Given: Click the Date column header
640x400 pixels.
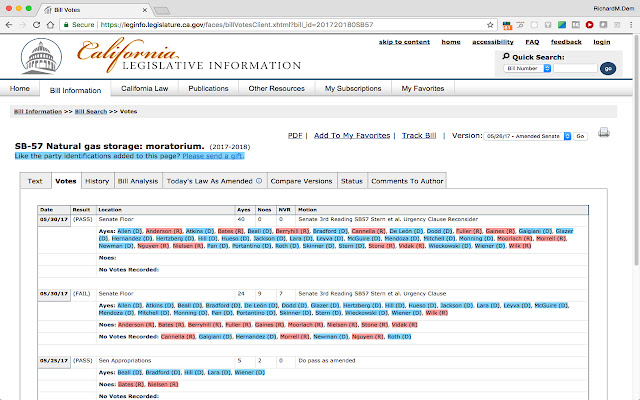Looking at the screenshot, I should point(54,210).
